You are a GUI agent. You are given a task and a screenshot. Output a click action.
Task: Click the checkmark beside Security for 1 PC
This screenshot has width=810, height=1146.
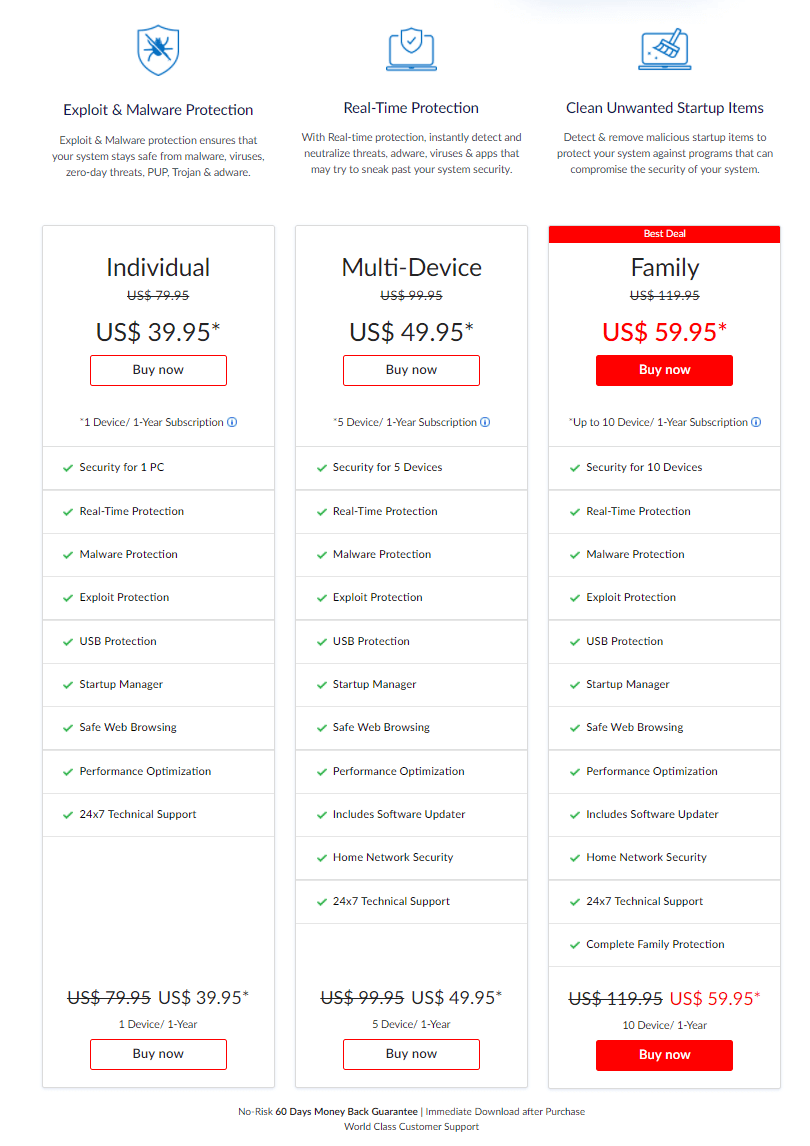[68, 467]
